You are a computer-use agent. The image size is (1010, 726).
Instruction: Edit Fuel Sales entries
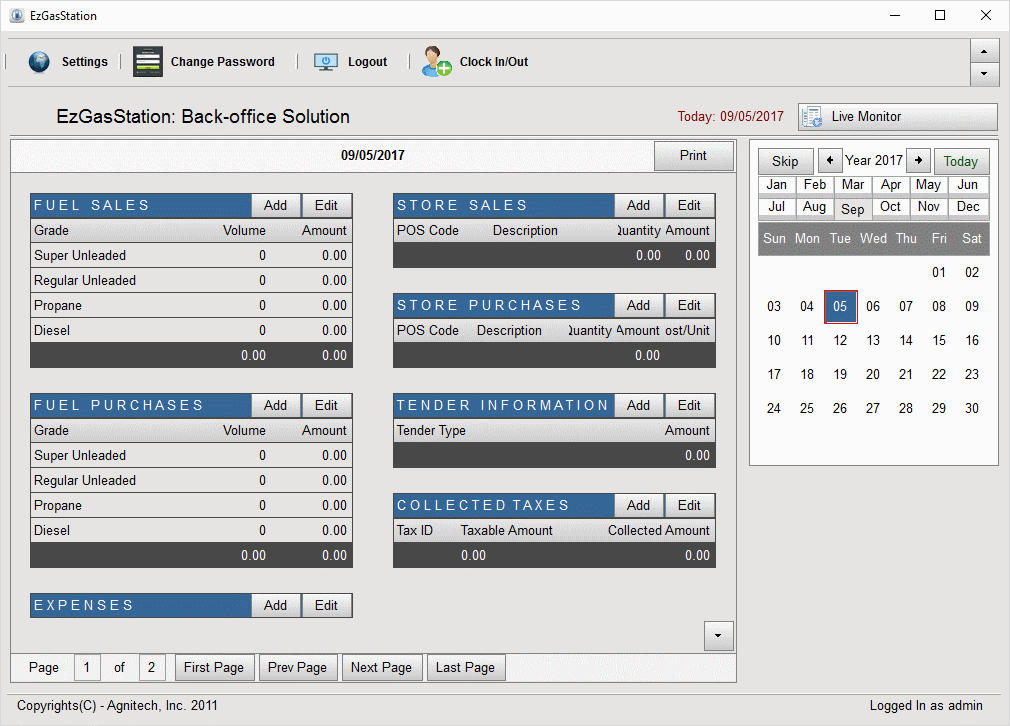(x=326, y=205)
